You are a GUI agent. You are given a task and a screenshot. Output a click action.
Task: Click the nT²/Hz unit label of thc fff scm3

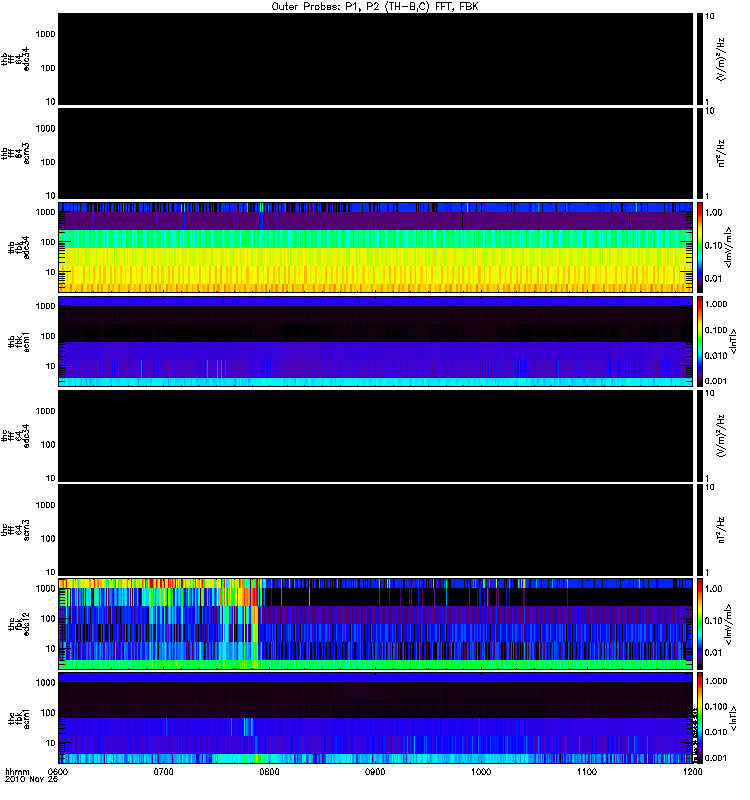tap(721, 530)
